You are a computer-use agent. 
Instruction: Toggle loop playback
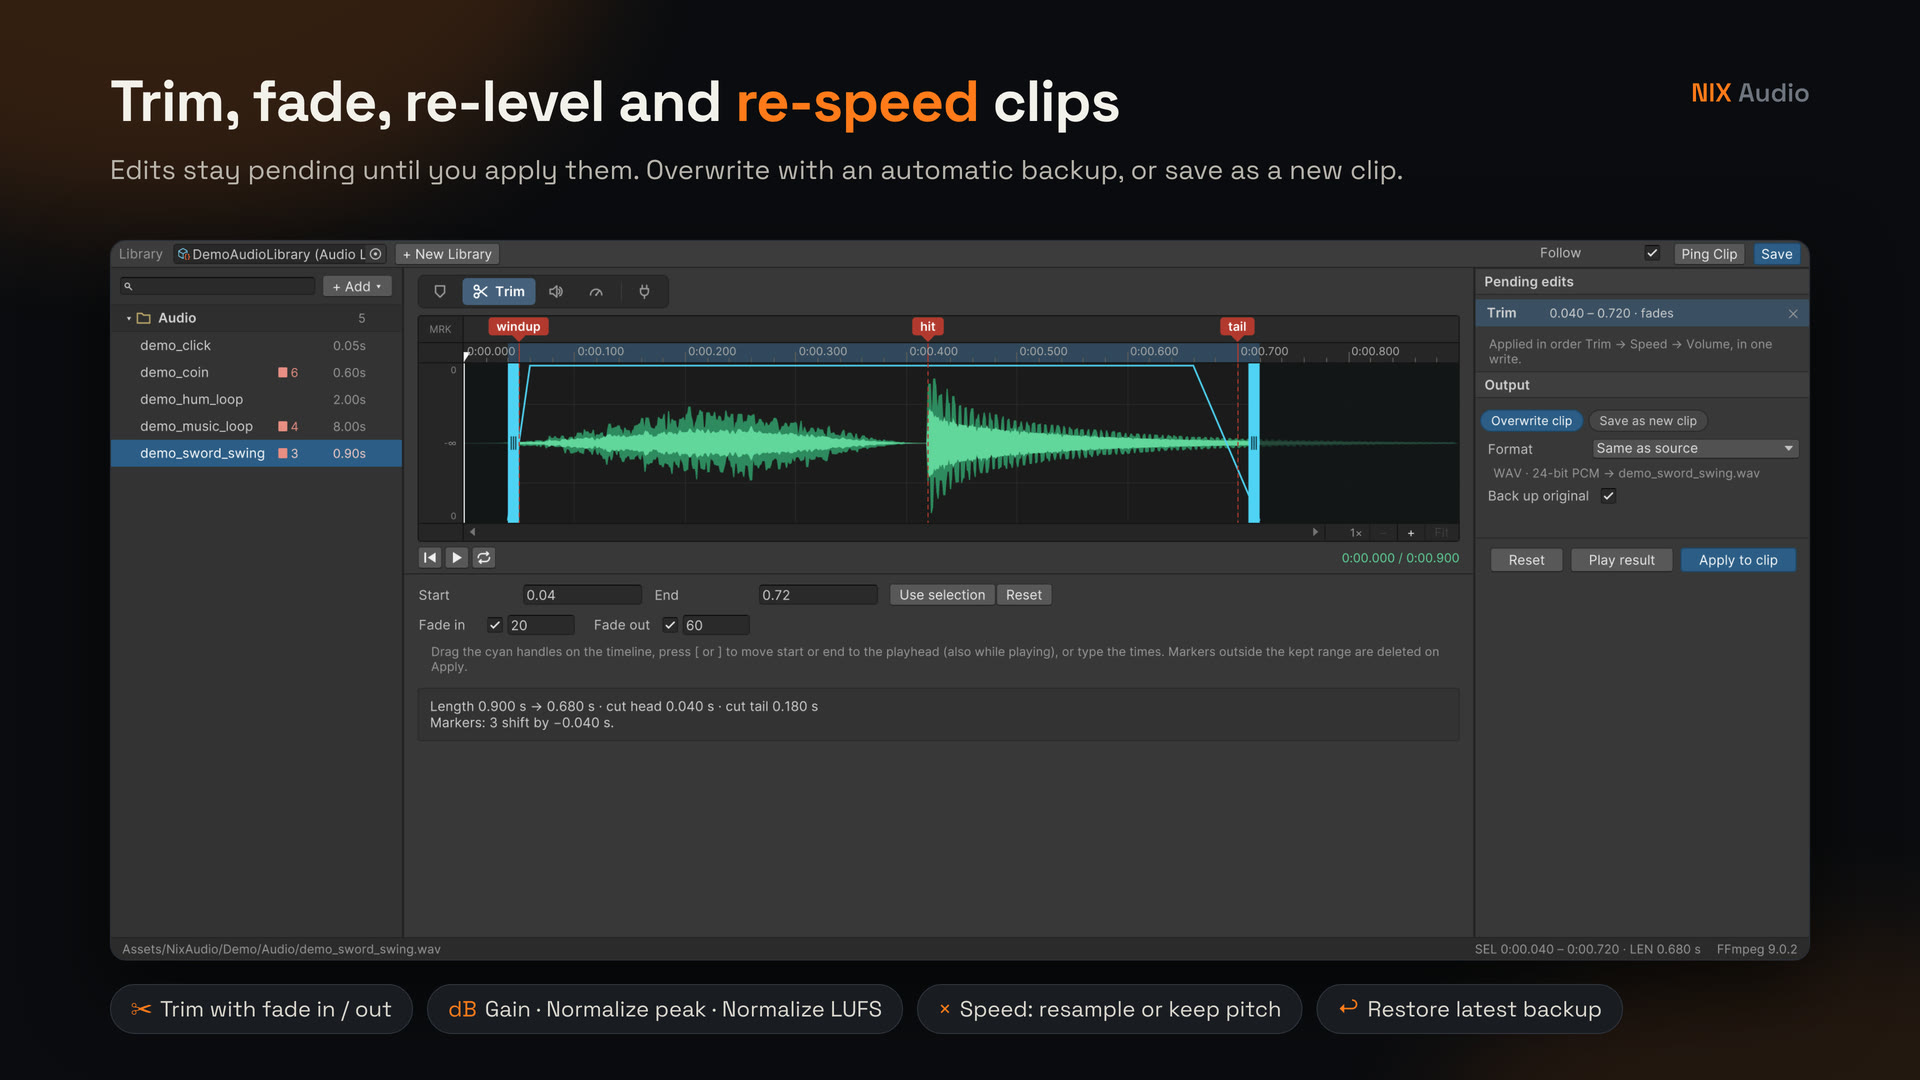[484, 558]
